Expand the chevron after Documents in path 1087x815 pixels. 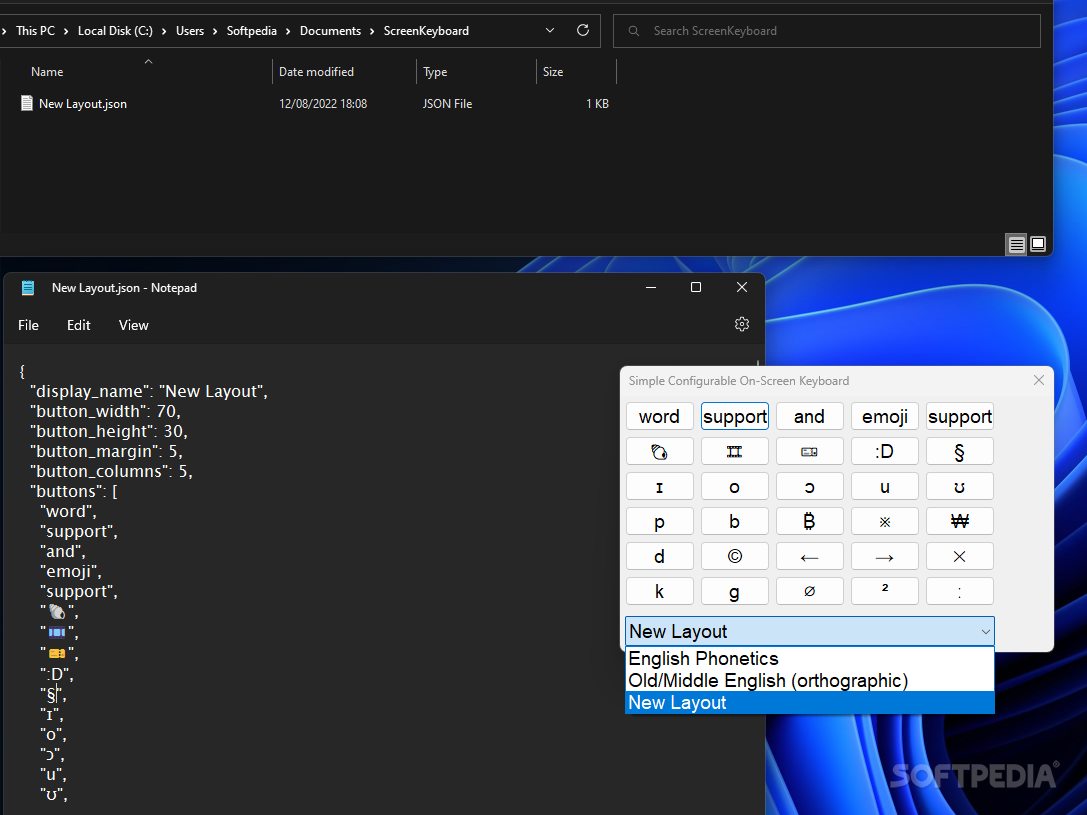pos(372,31)
